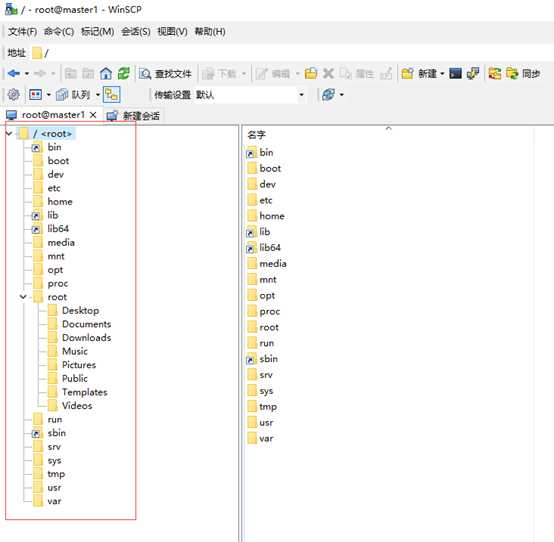Click the session view icon beside the gear
554x542 pixels.
pos(35,95)
